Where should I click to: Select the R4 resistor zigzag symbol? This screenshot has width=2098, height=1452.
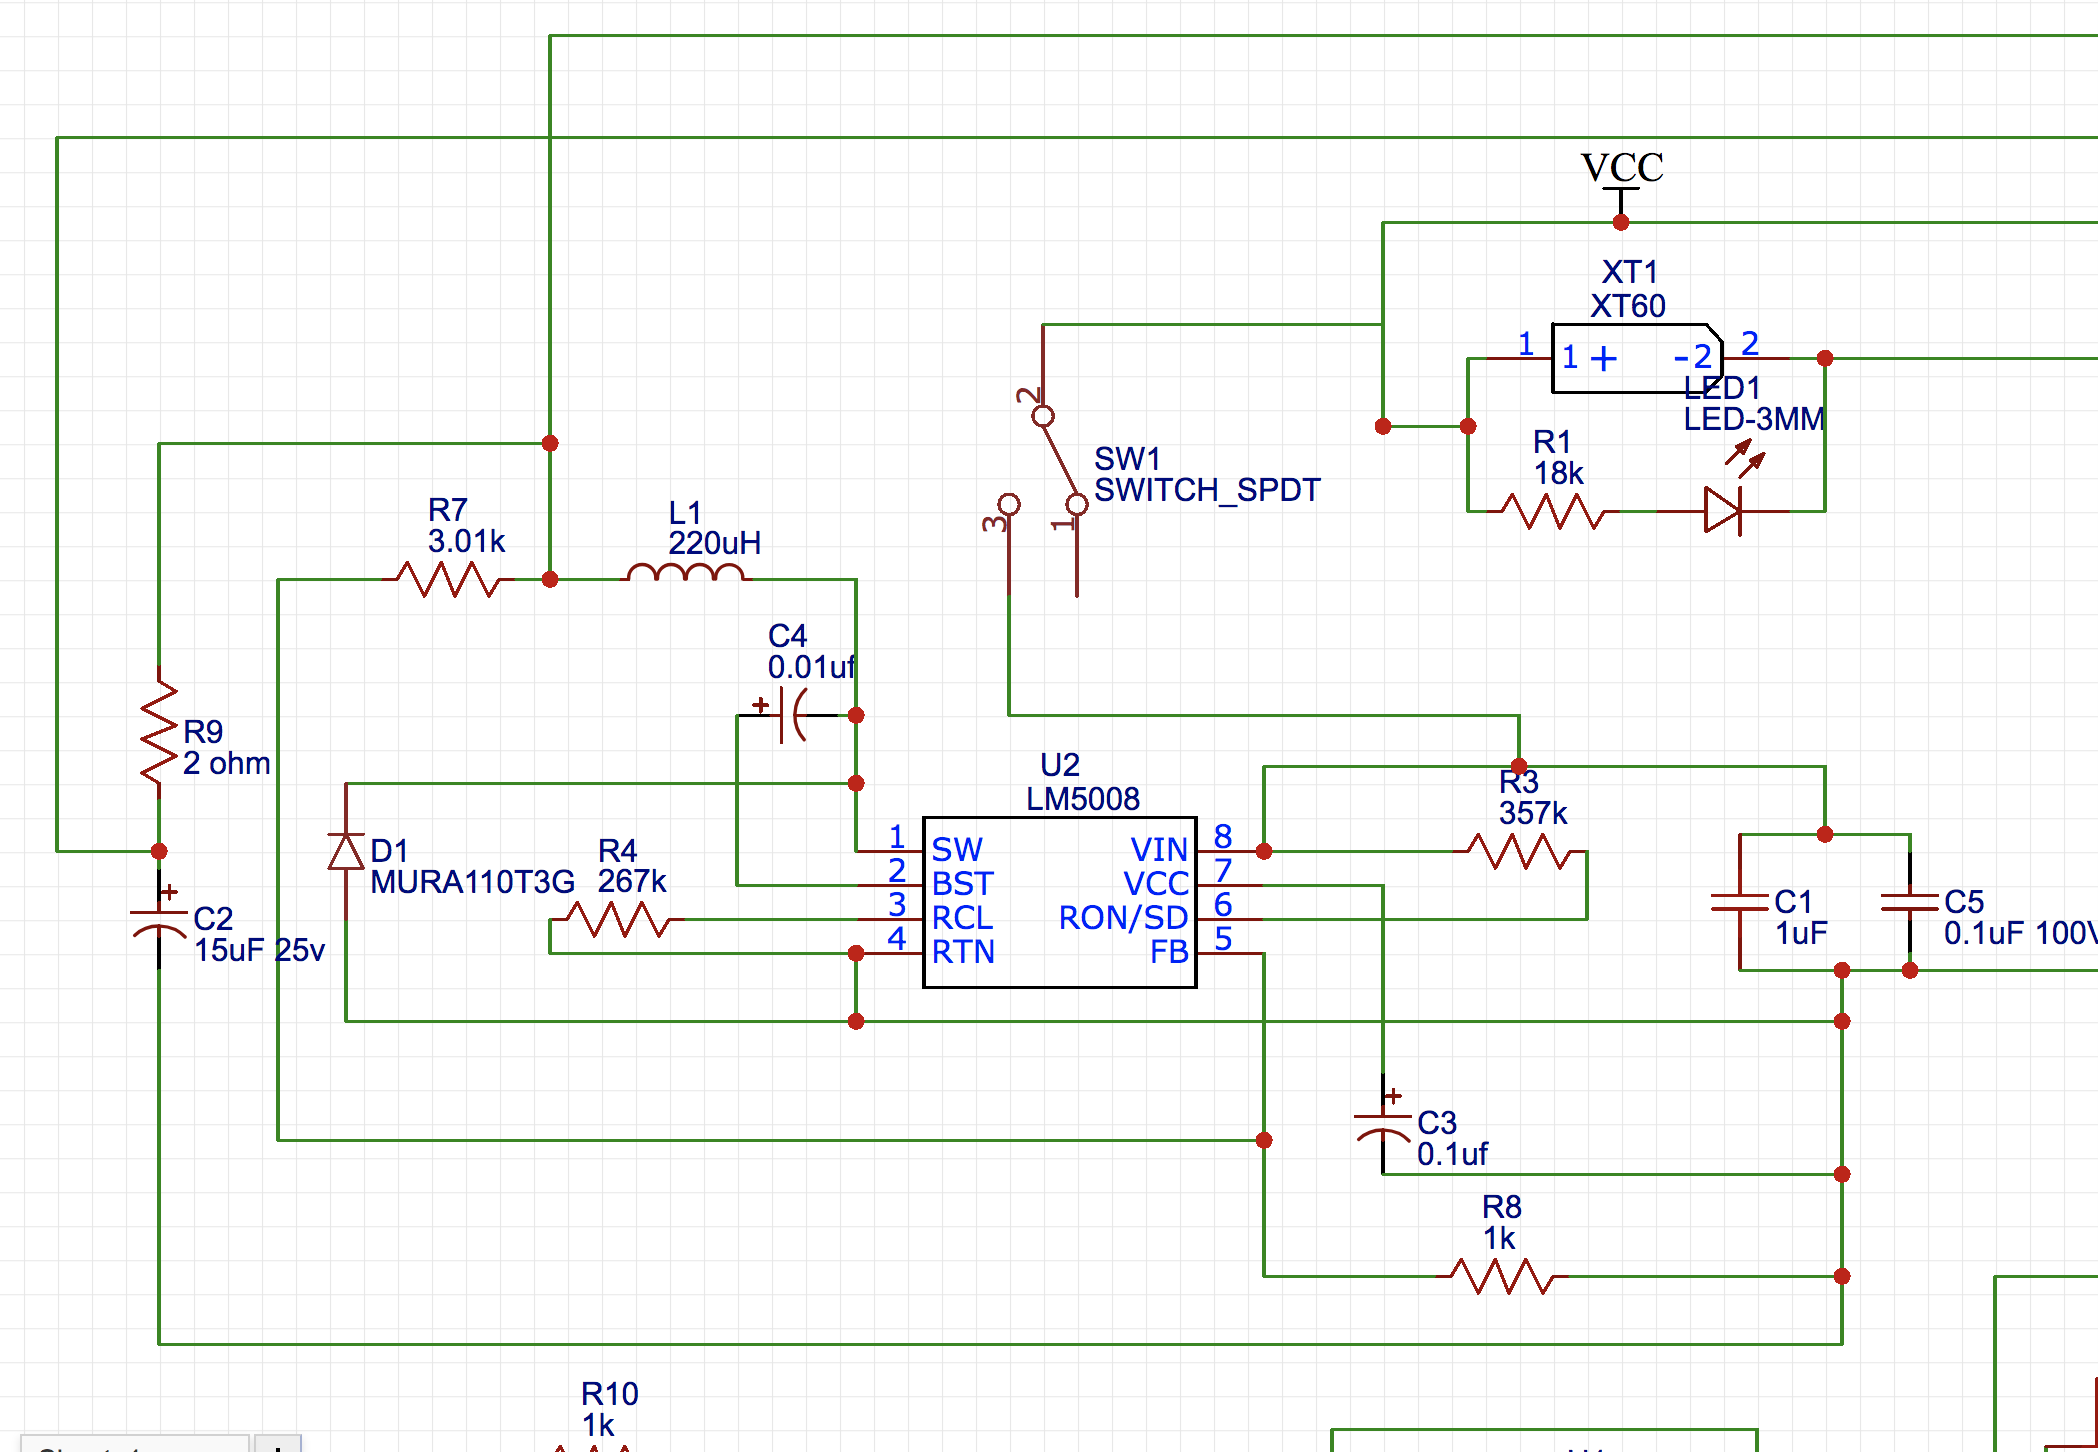(618, 919)
